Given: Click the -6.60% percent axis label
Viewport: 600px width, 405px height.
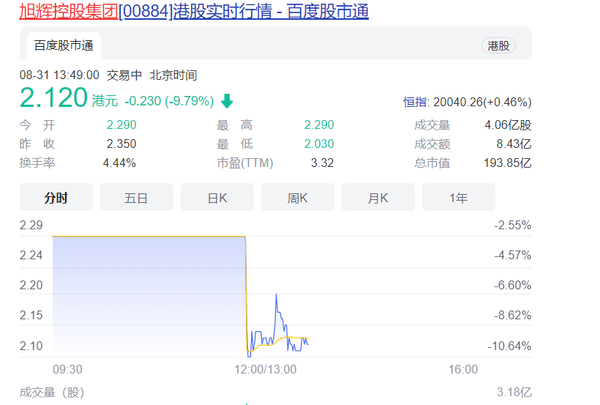Looking at the screenshot, I should [x=512, y=285].
